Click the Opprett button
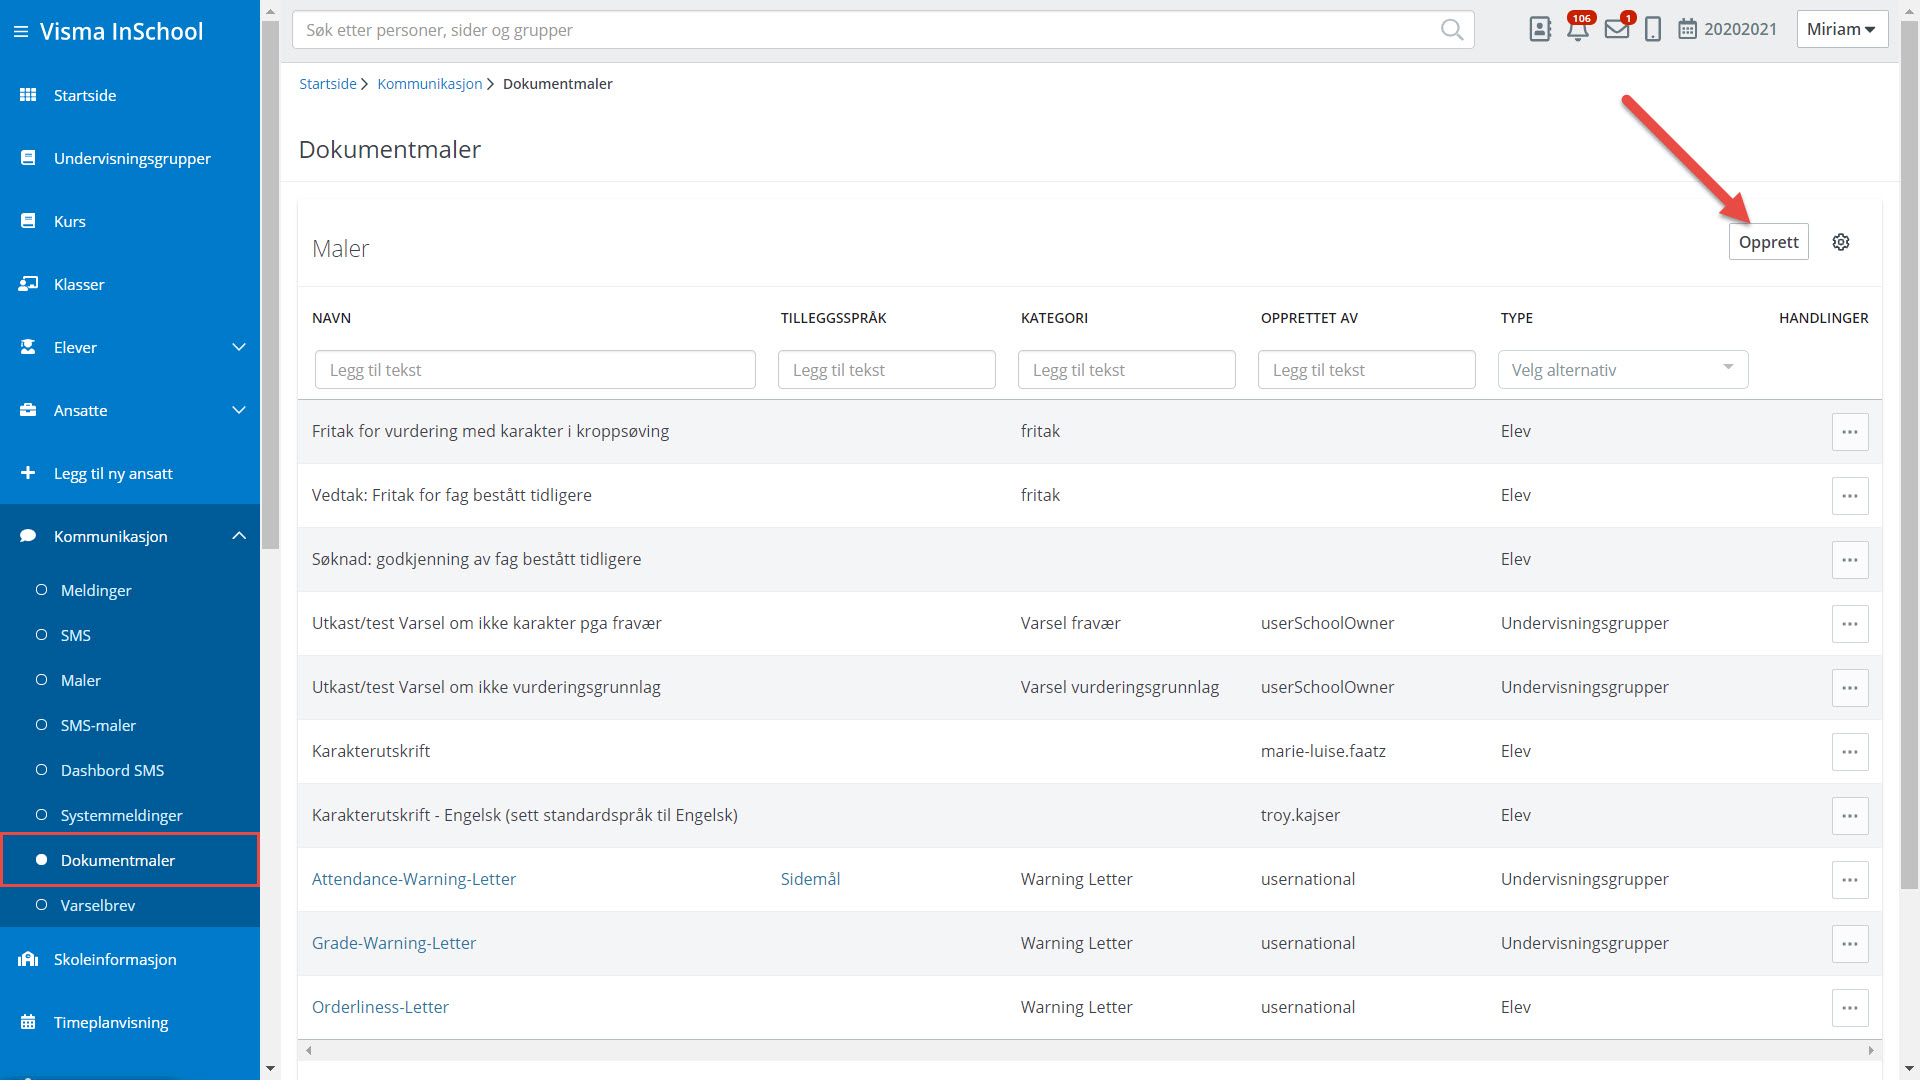 coord(1768,242)
